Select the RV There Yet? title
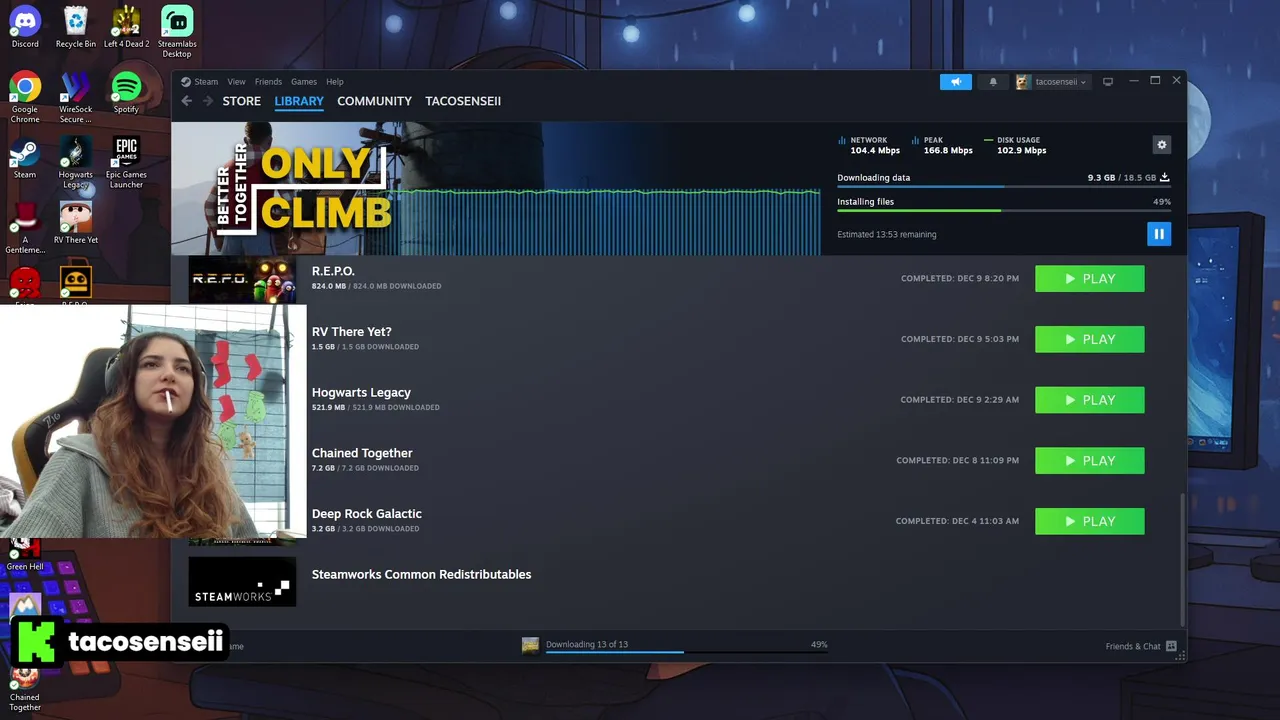The height and width of the screenshot is (720, 1280). click(x=351, y=332)
